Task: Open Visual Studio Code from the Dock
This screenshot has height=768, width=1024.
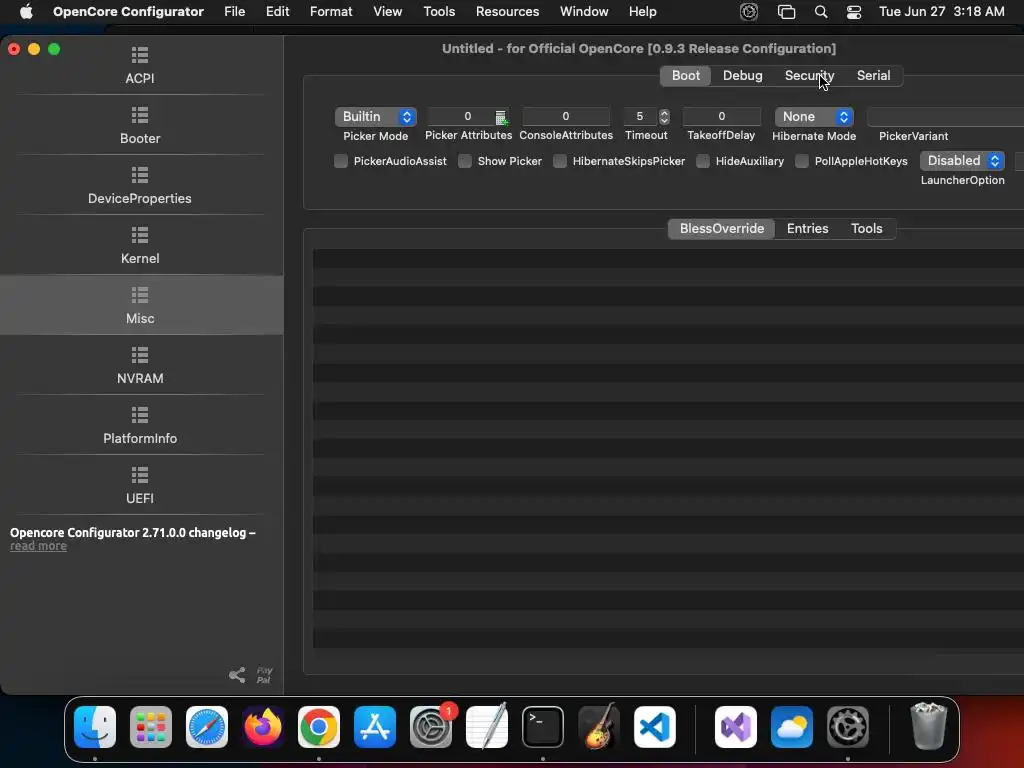Action: point(655,726)
